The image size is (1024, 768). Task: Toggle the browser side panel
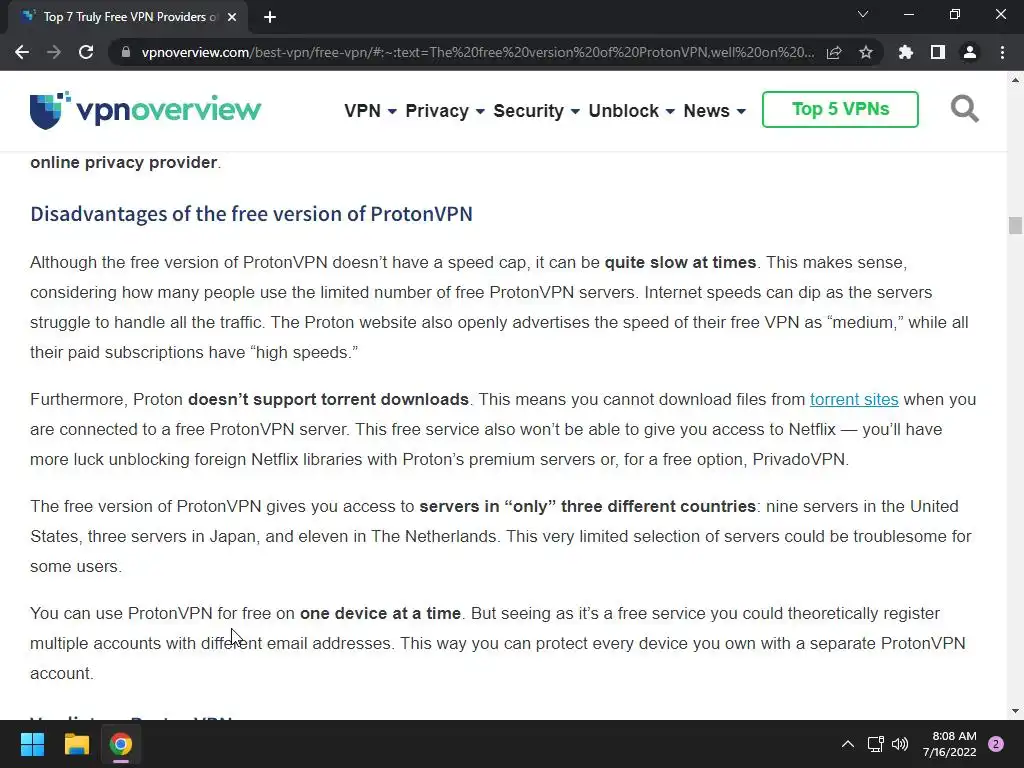click(x=938, y=52)
